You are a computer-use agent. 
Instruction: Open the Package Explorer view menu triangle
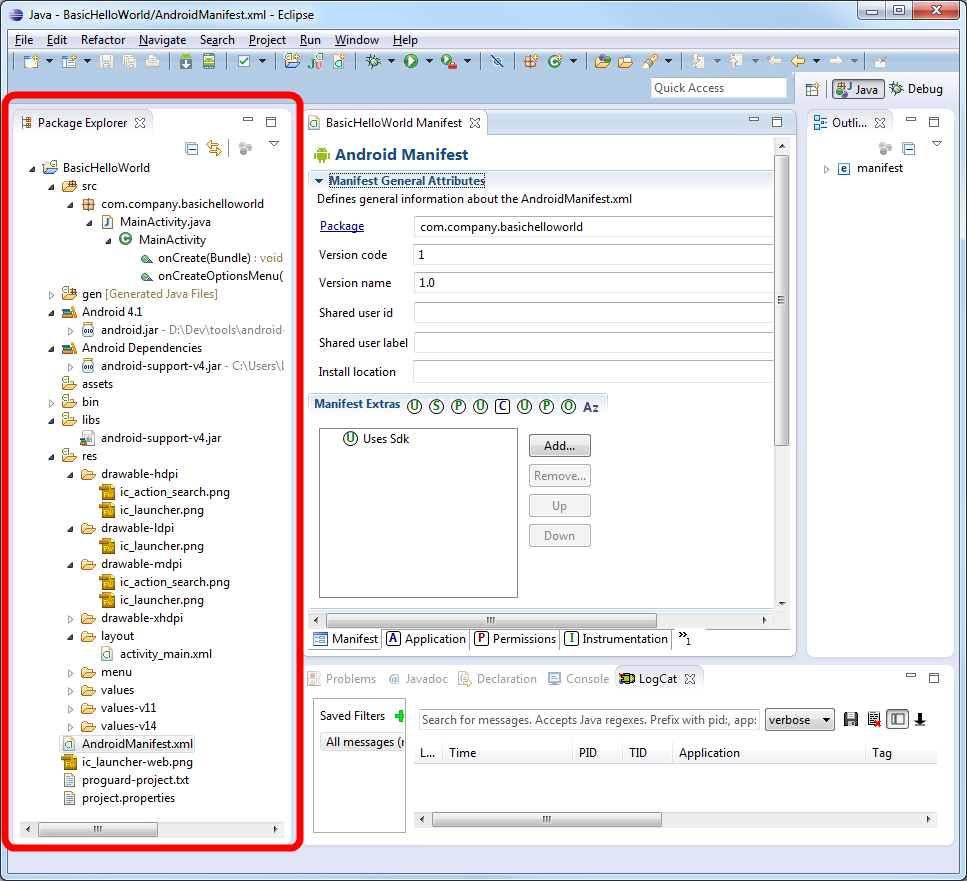click(x=274, y=144)
